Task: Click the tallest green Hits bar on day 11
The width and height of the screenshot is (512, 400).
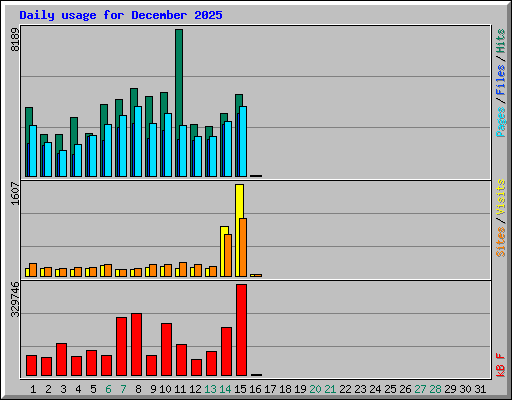Action: (x=179, y=77)
